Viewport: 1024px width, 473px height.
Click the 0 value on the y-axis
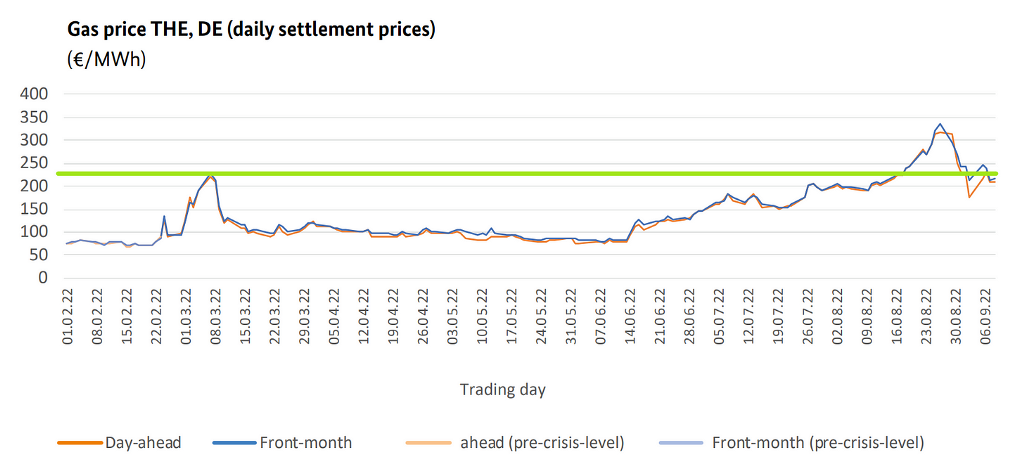[x=44, y=277]
